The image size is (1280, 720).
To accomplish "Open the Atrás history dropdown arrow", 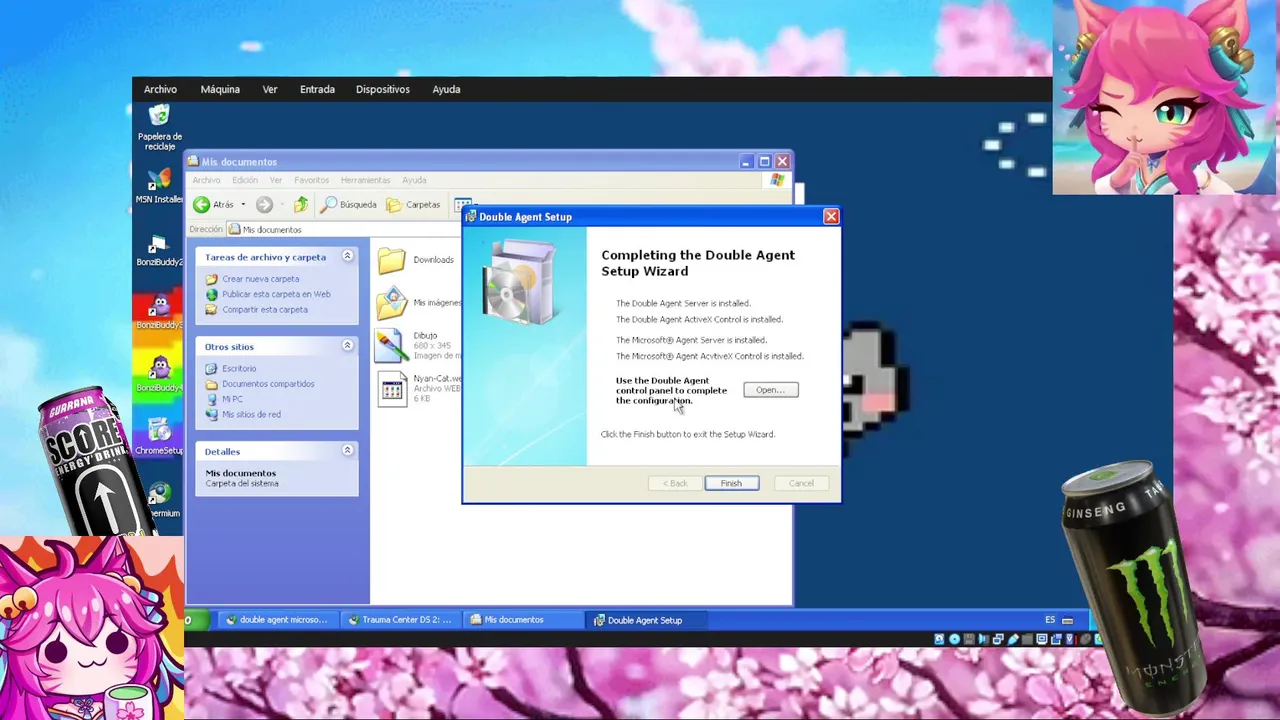I will (243, 205).
